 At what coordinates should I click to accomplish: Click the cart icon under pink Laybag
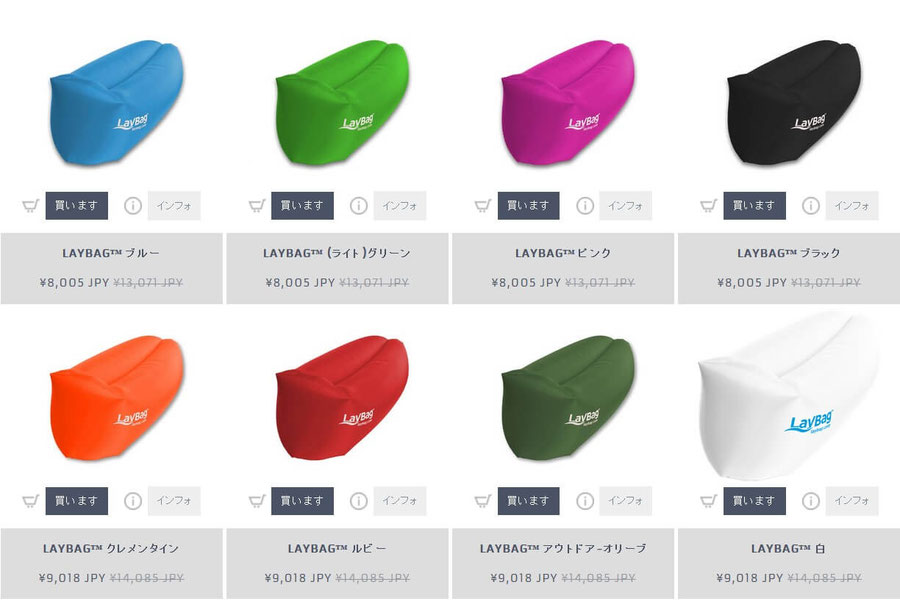[483, 206]
